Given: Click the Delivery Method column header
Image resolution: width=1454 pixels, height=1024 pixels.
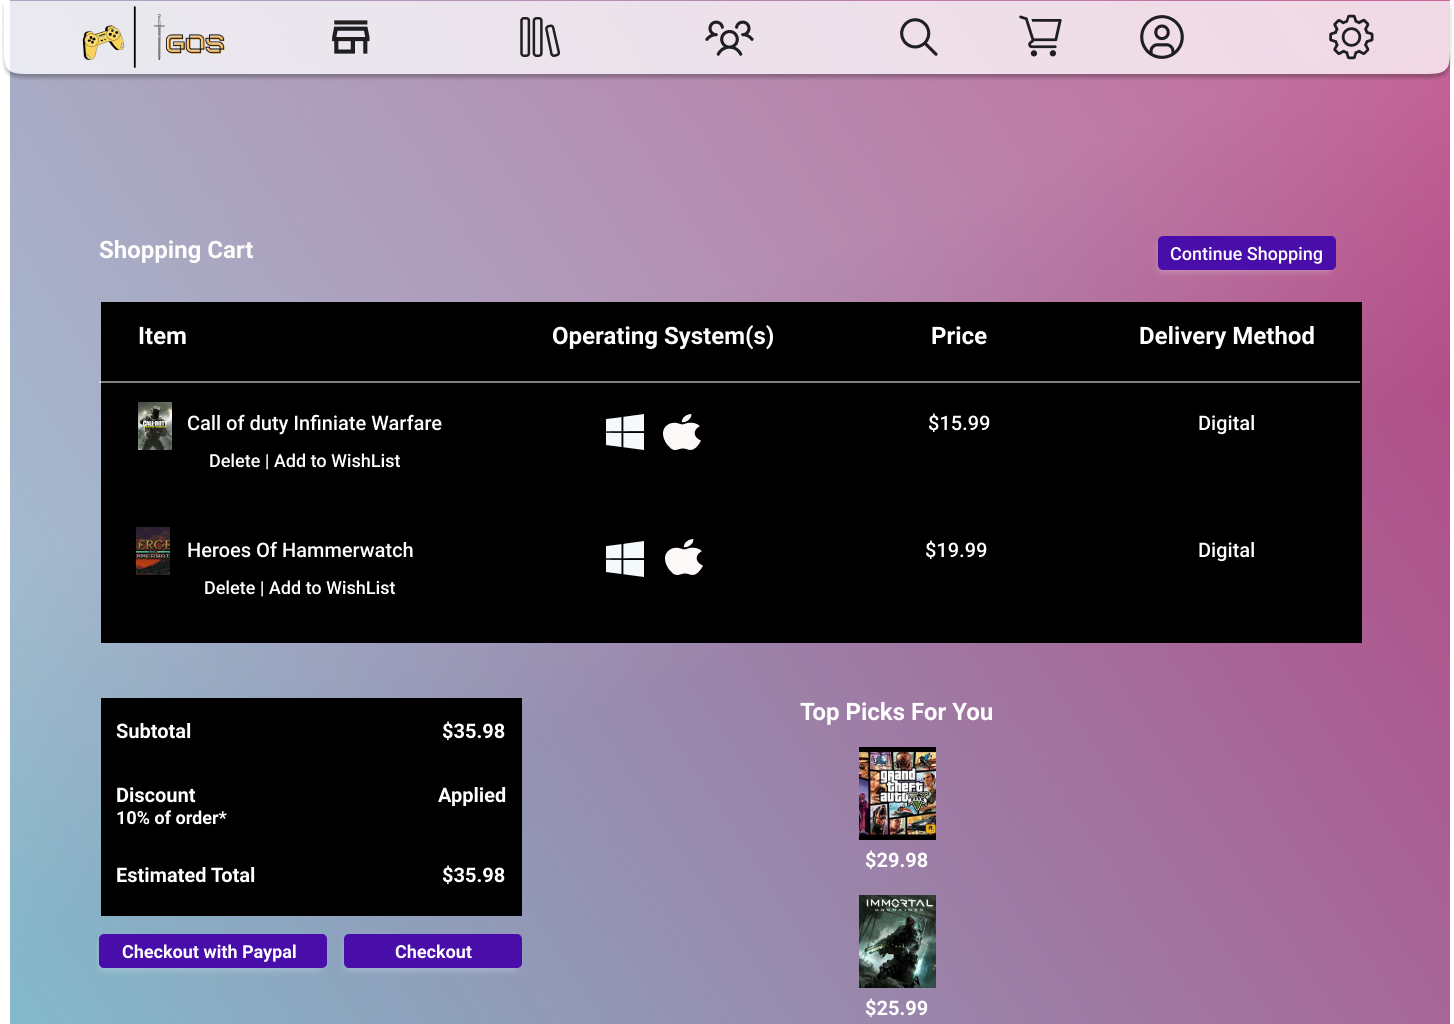Looking at the screenshot, I should 1226,336.
